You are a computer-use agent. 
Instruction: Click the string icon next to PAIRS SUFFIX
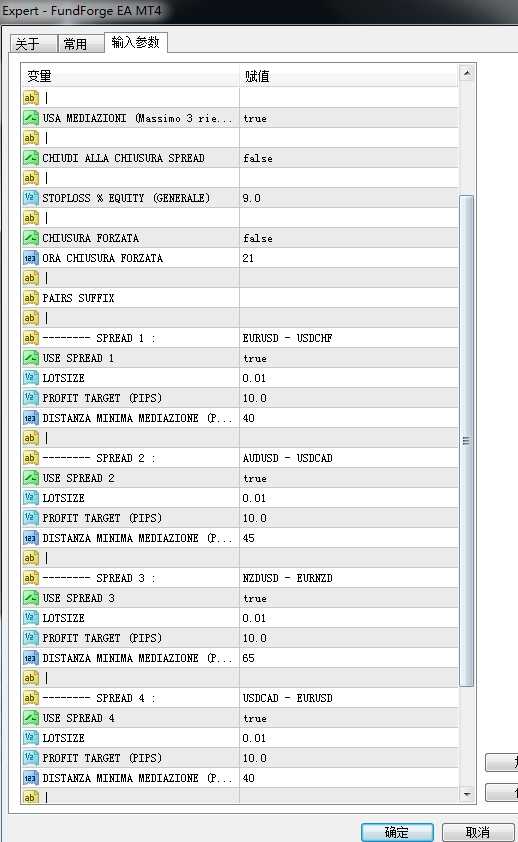[31, 297]
